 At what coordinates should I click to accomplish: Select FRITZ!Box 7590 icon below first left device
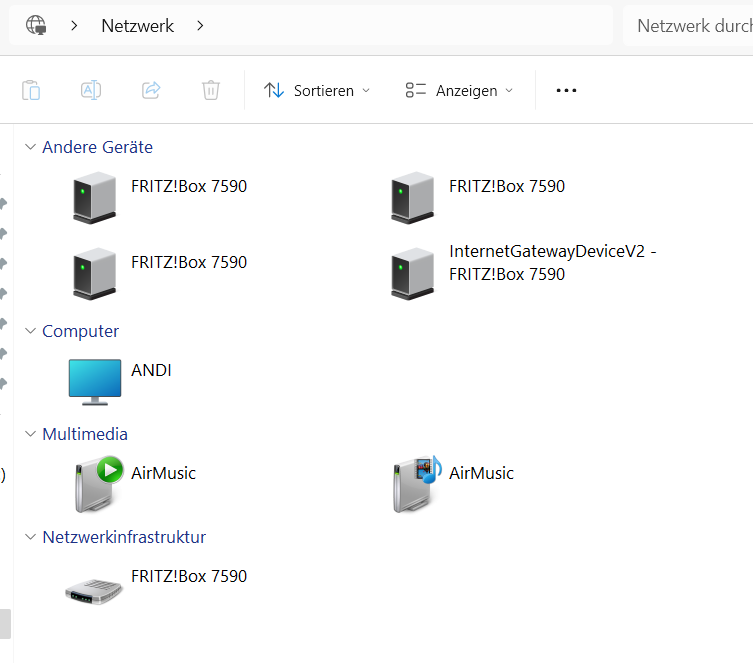coord(95,274)
